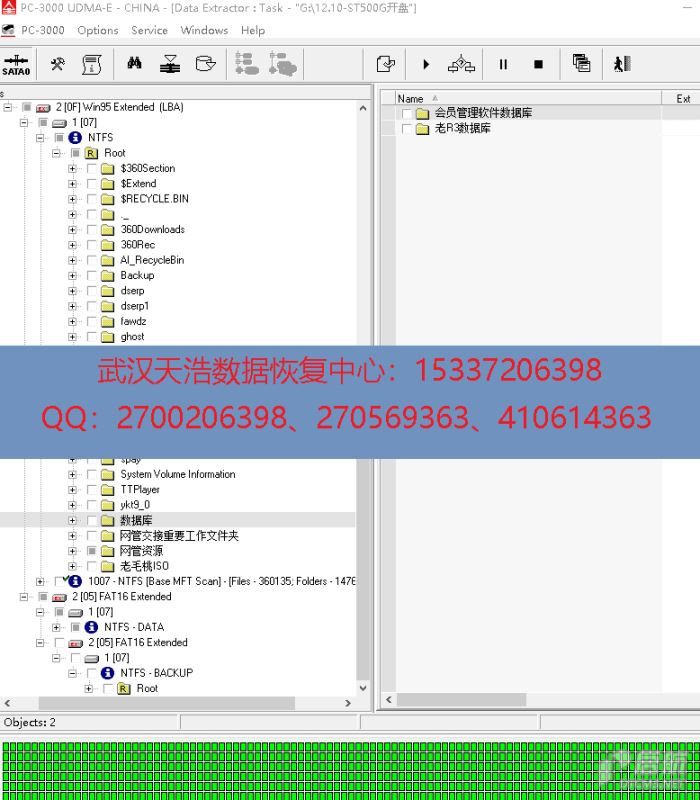
Task: Open the Service menu
Action: pos(149,30)
